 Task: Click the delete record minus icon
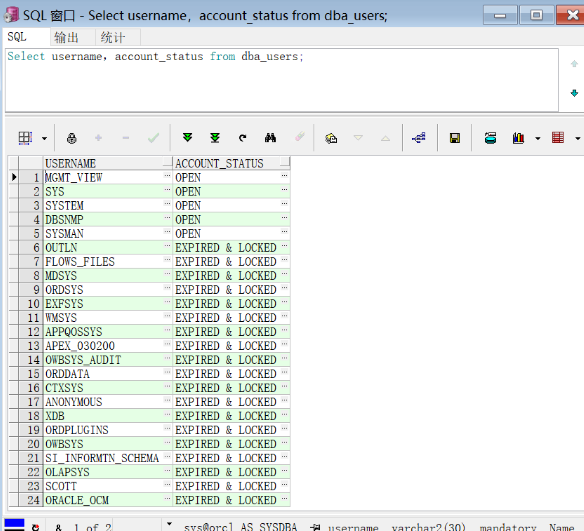126,138
